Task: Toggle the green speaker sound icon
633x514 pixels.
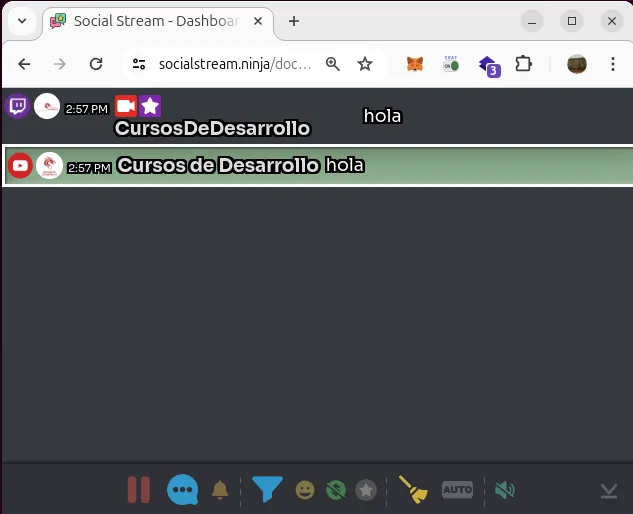Action: pyautogui.click(x=505, y=490)
